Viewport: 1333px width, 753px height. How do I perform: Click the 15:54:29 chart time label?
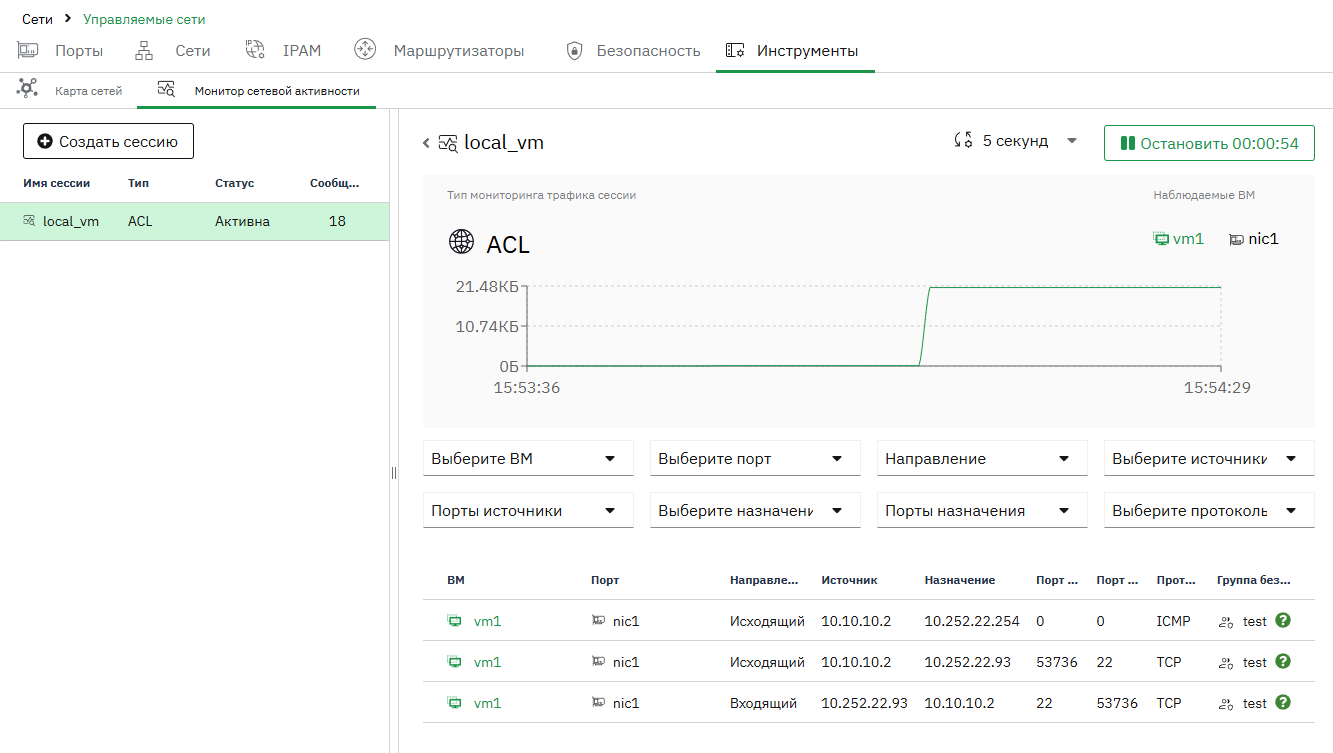tap(1217, 387)
